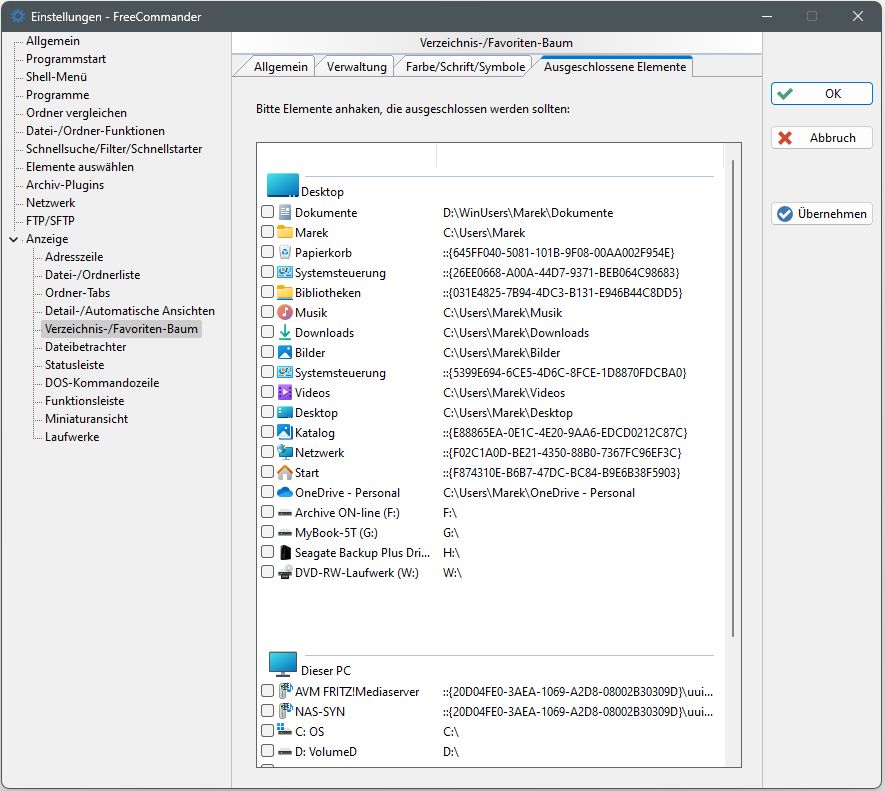
Task: Switch to the Farbe/Schrift/Symbole tab
Action: point(461,67)
